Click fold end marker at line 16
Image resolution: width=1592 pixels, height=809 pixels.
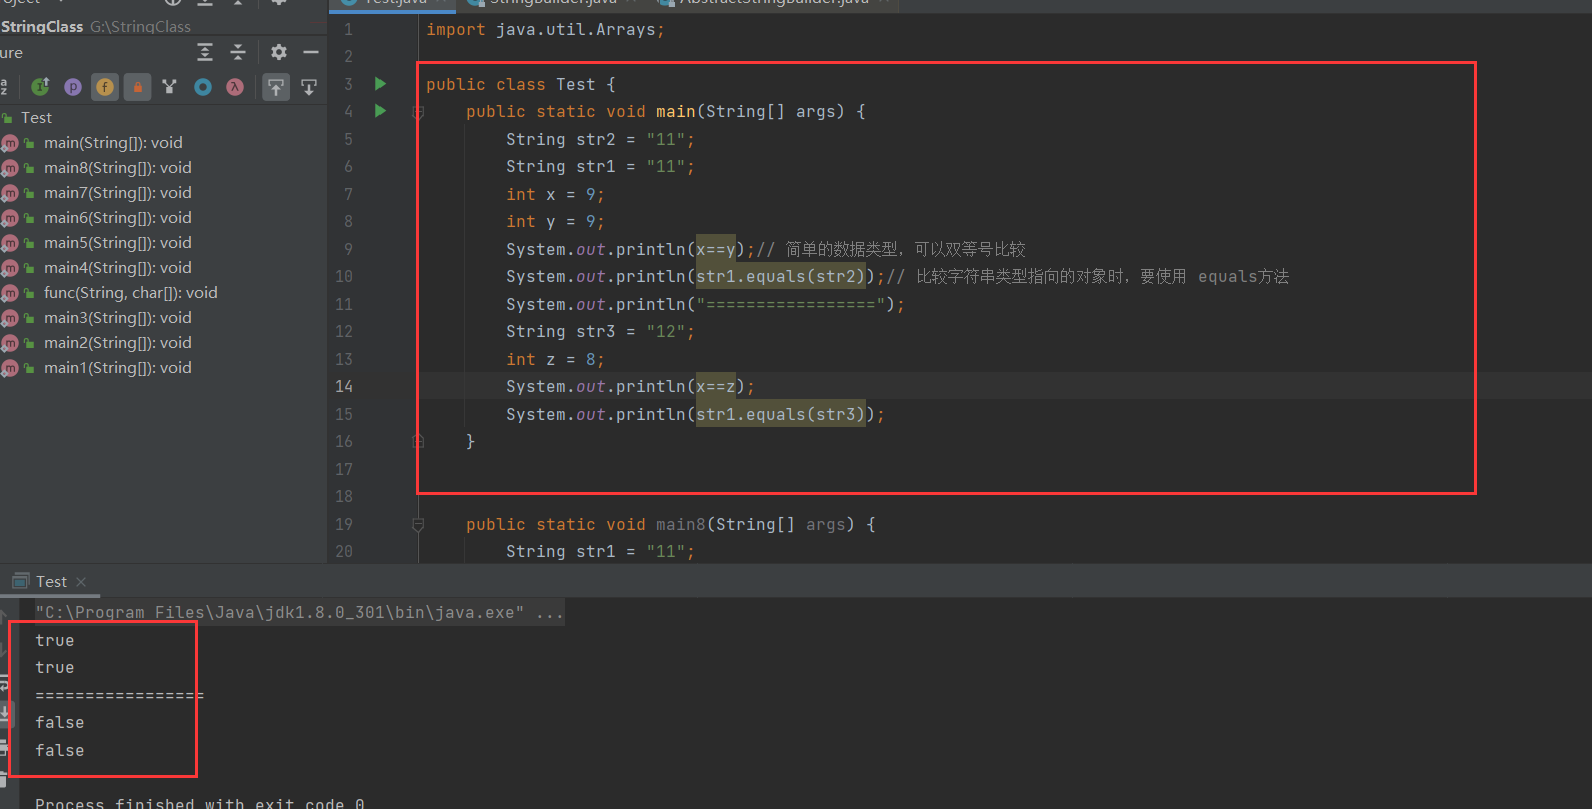point(418,441)
